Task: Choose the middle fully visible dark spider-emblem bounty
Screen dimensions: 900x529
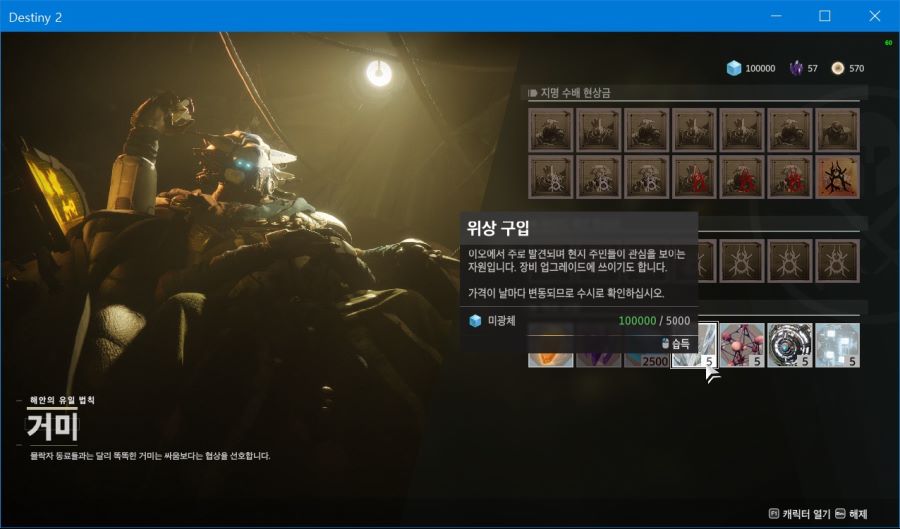Action: pos(790,261)
